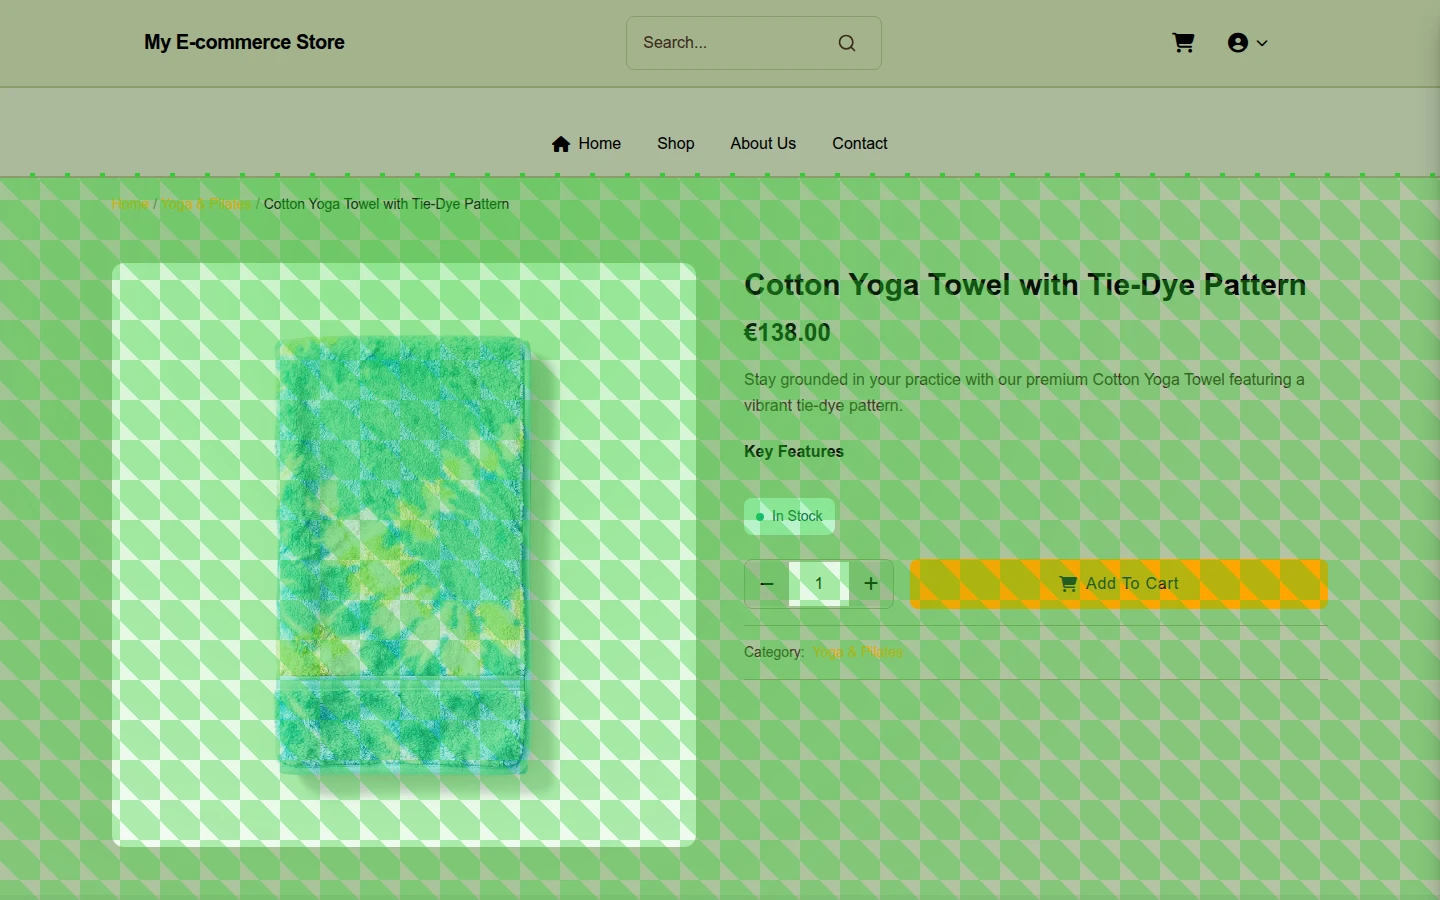The width and height of the screenshot is (1440, 900).
Task: Follow the Home breadcrumb link
Action: click(x=130, y=204)
